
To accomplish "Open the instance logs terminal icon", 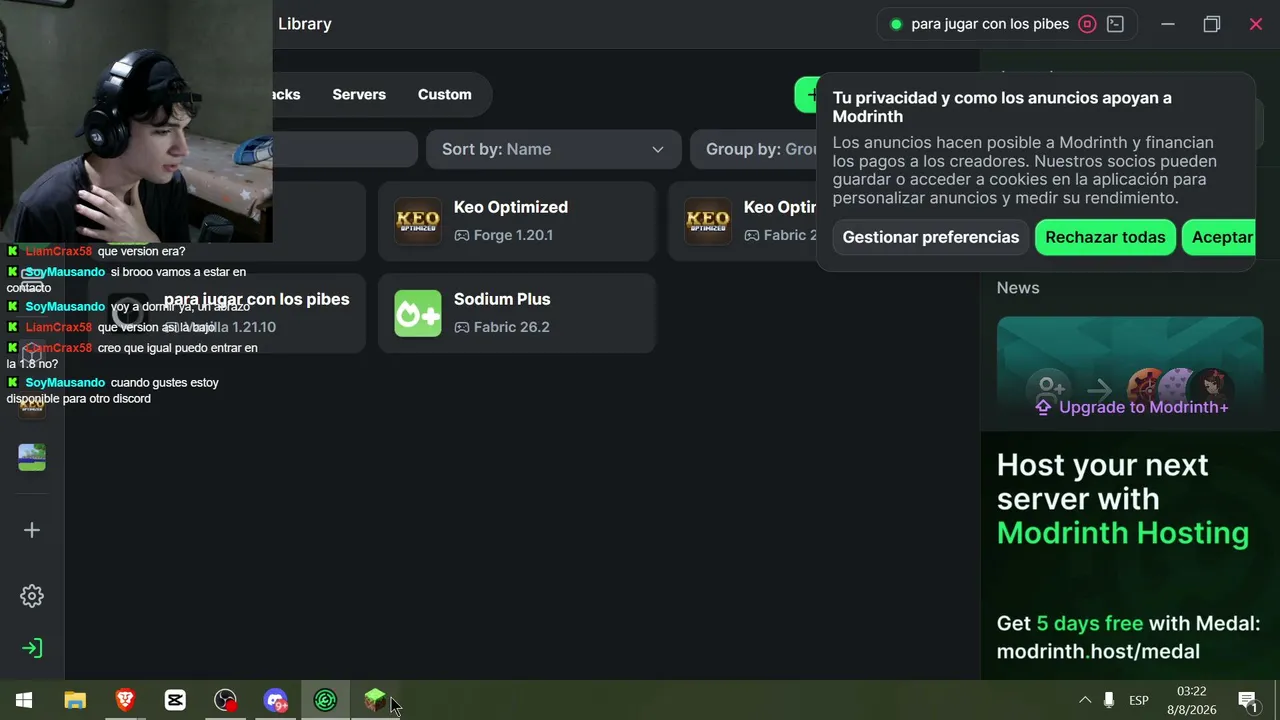I will 1116,24.
